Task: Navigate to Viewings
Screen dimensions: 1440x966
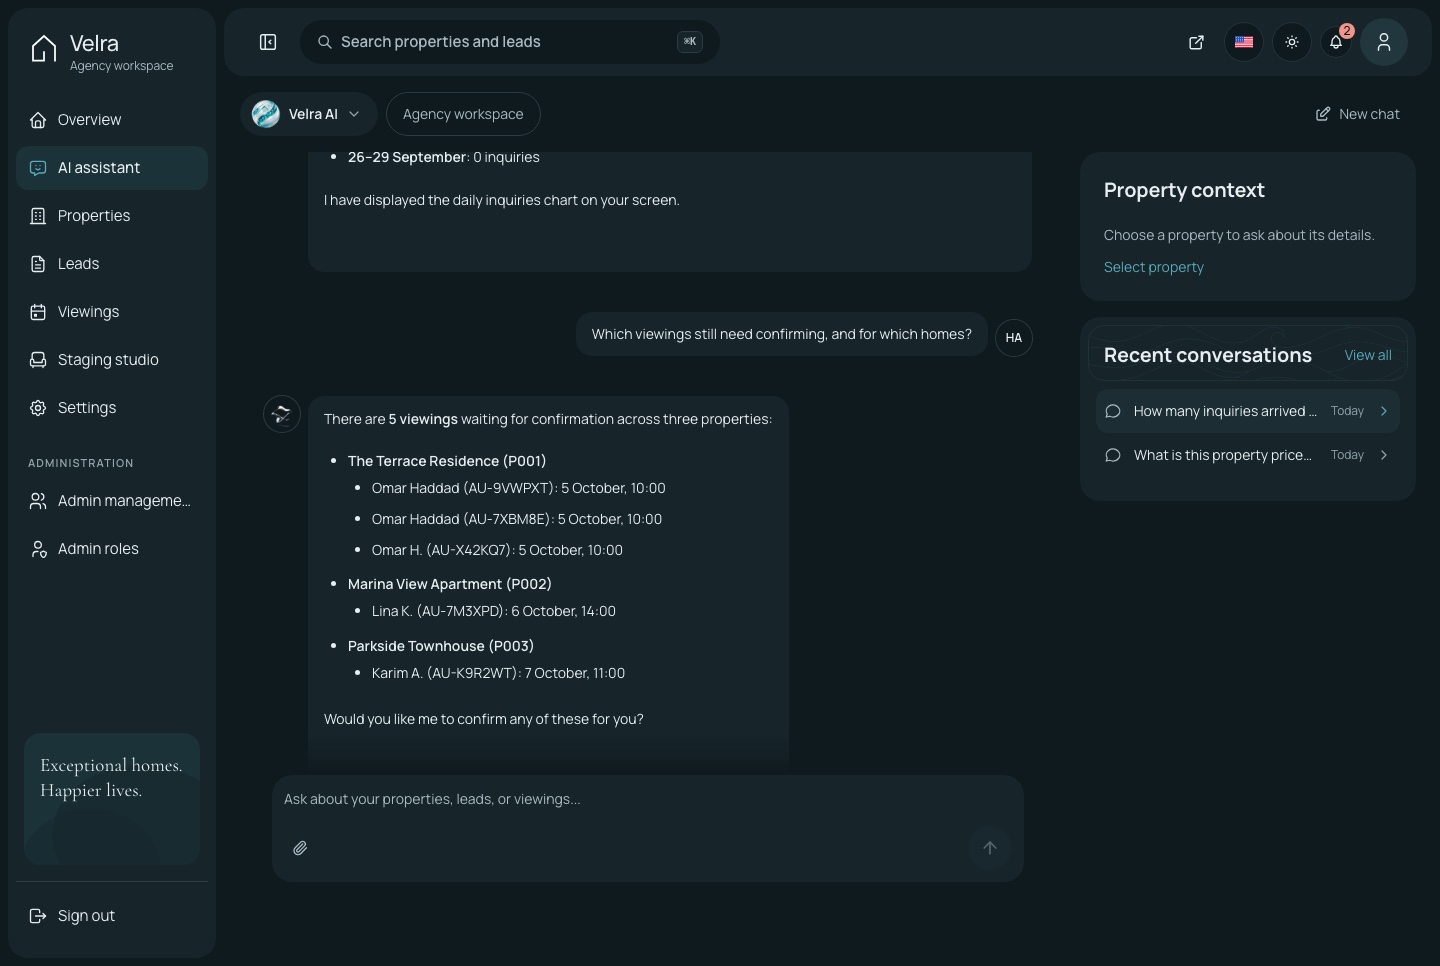Action: pos(112,312)
